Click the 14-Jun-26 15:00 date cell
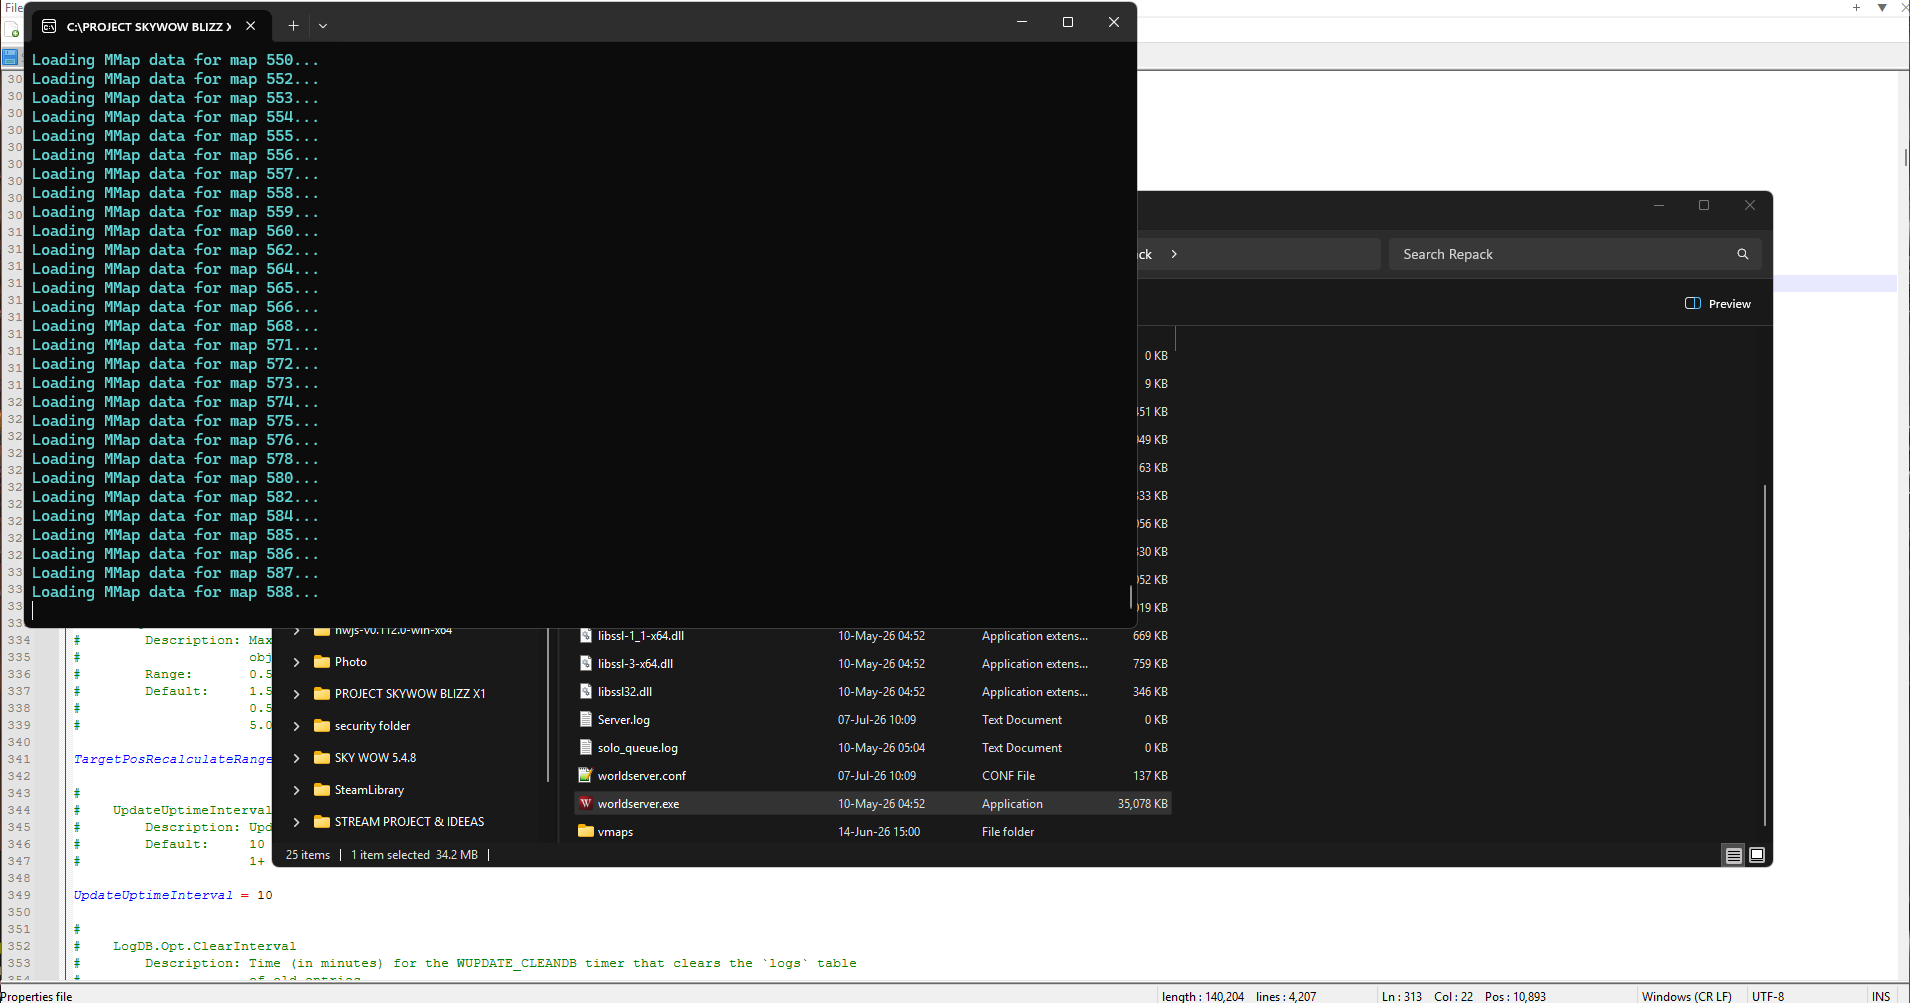The image size is (1910, 1003). coord(879,832)
